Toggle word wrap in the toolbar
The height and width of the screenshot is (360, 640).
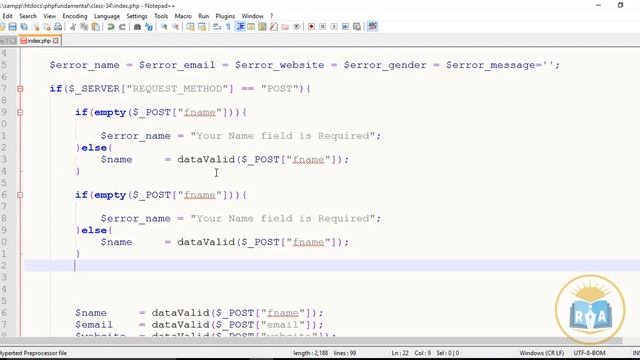click(x=217, y=27)
